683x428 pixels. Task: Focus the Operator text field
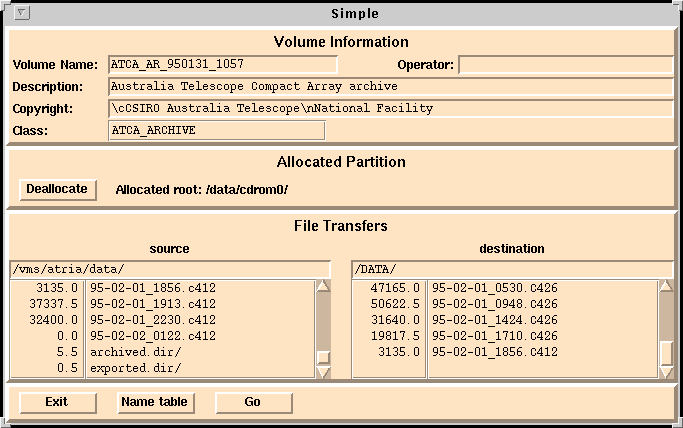click(565, 65)
